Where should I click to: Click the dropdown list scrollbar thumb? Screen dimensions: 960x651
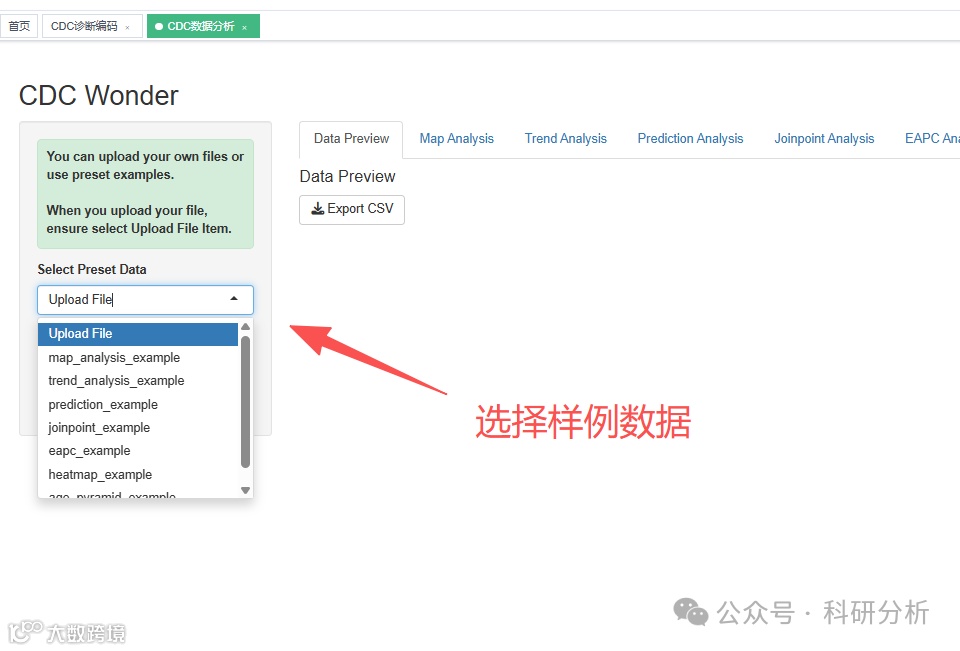tap(246, 402)
